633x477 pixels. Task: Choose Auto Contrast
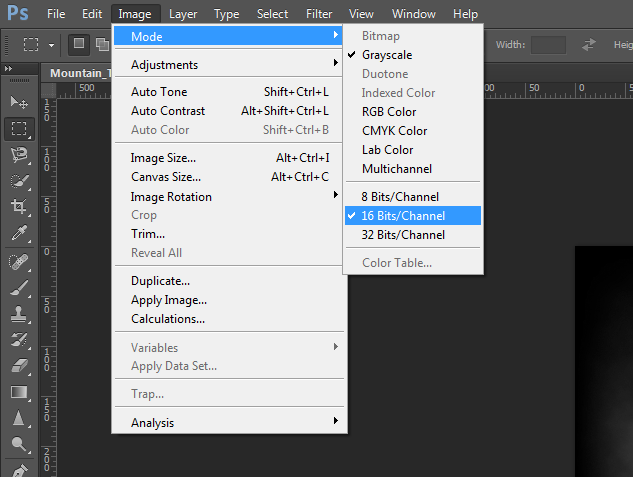click(228, 111)
